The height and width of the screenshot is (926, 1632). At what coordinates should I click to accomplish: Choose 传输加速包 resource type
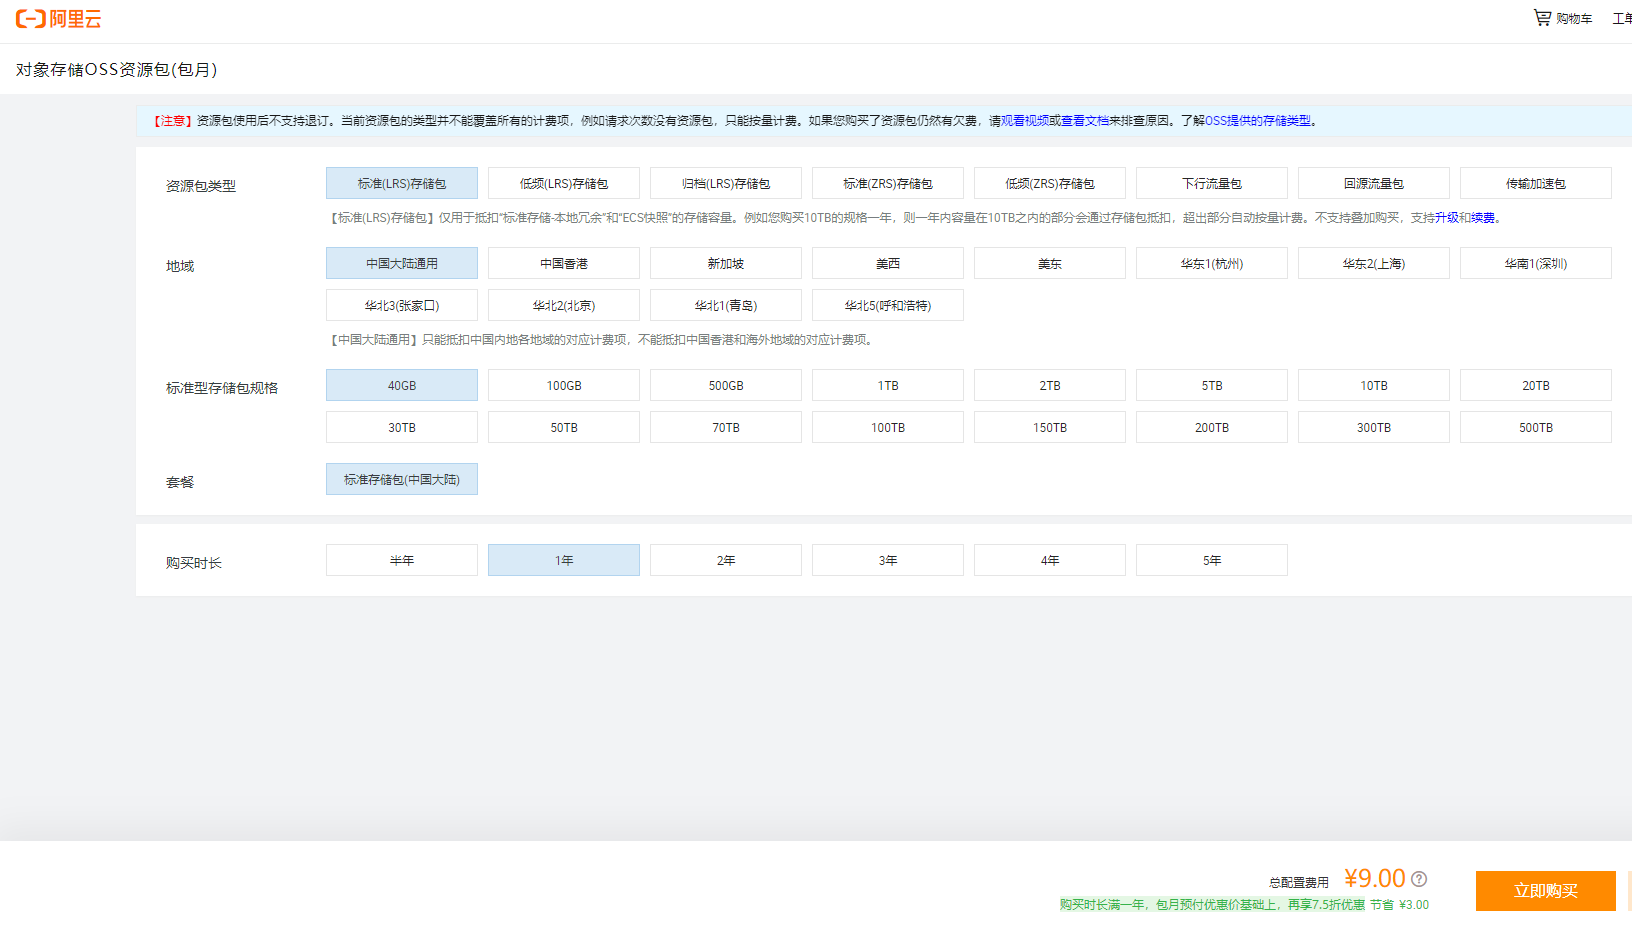pos(1536,183)
